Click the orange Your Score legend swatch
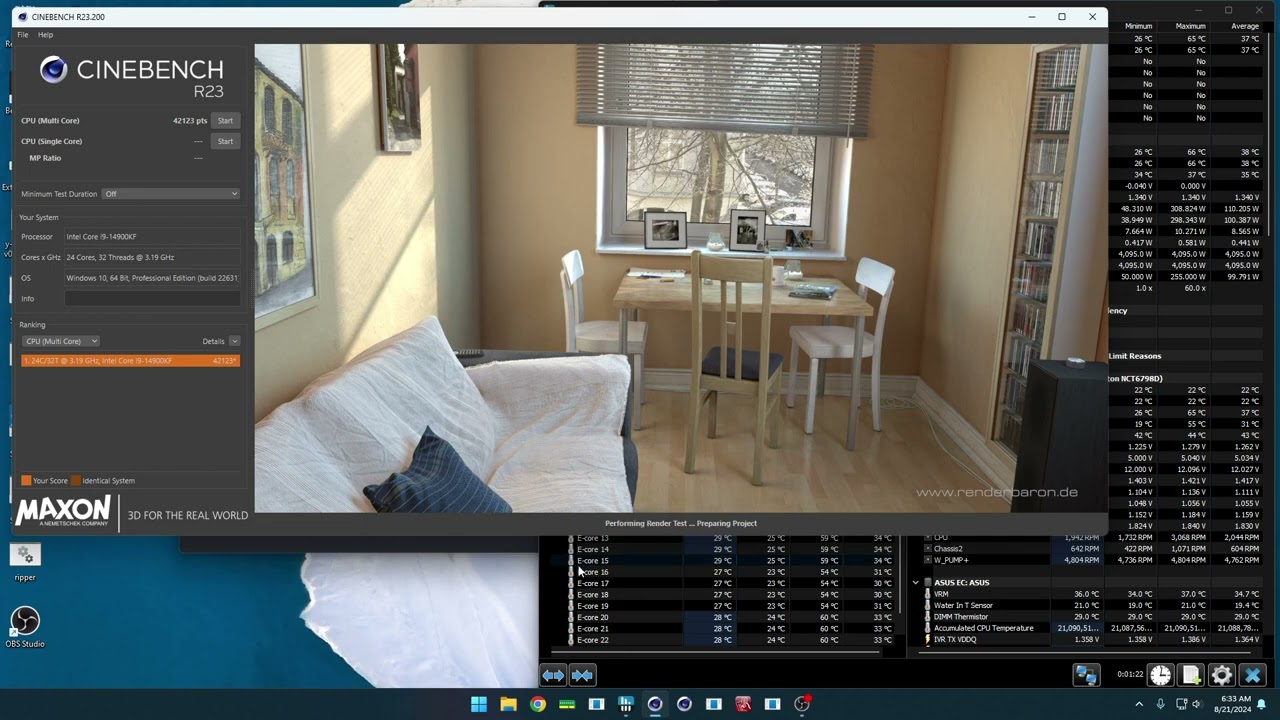1280x720 pixels. point(26,481)
